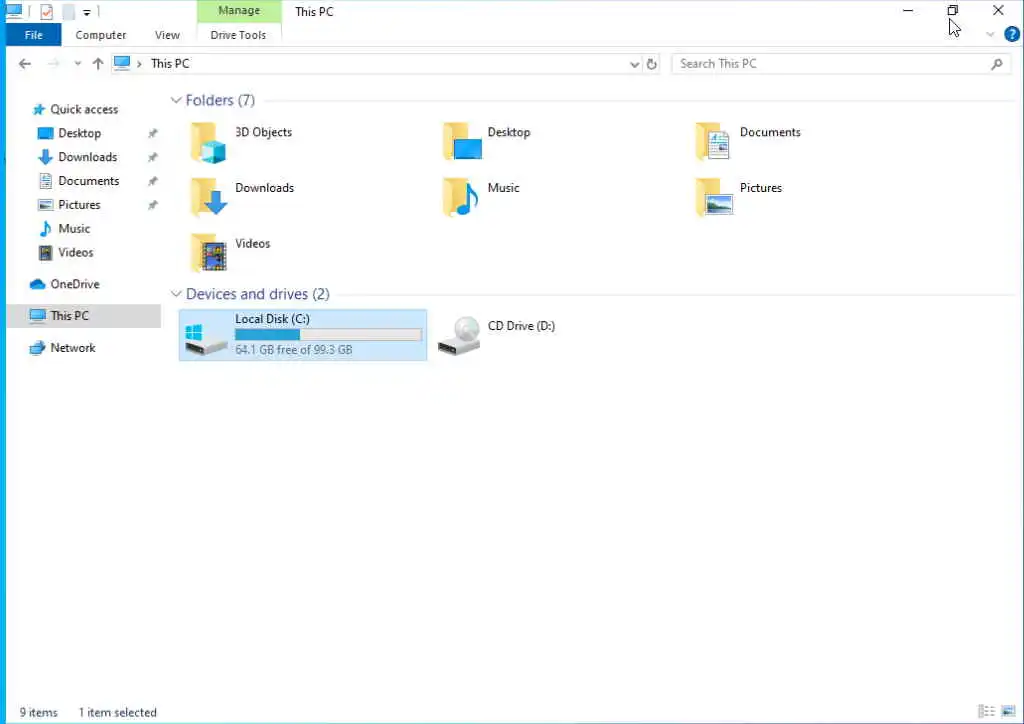This screenshot has height=724, width=1024.
Task: Open the Pictures folder in the Folders section
Action: (x=714, y=197)
